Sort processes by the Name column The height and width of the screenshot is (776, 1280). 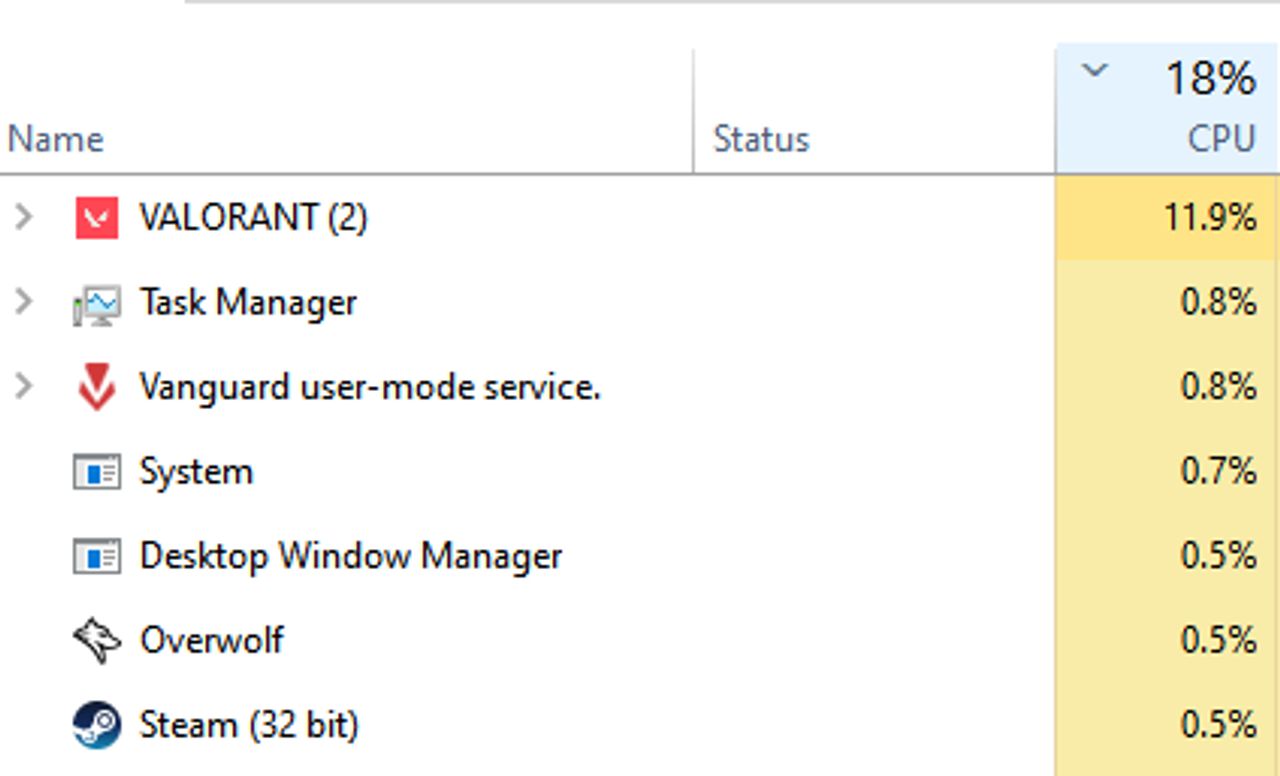click(x=56, y=138)
